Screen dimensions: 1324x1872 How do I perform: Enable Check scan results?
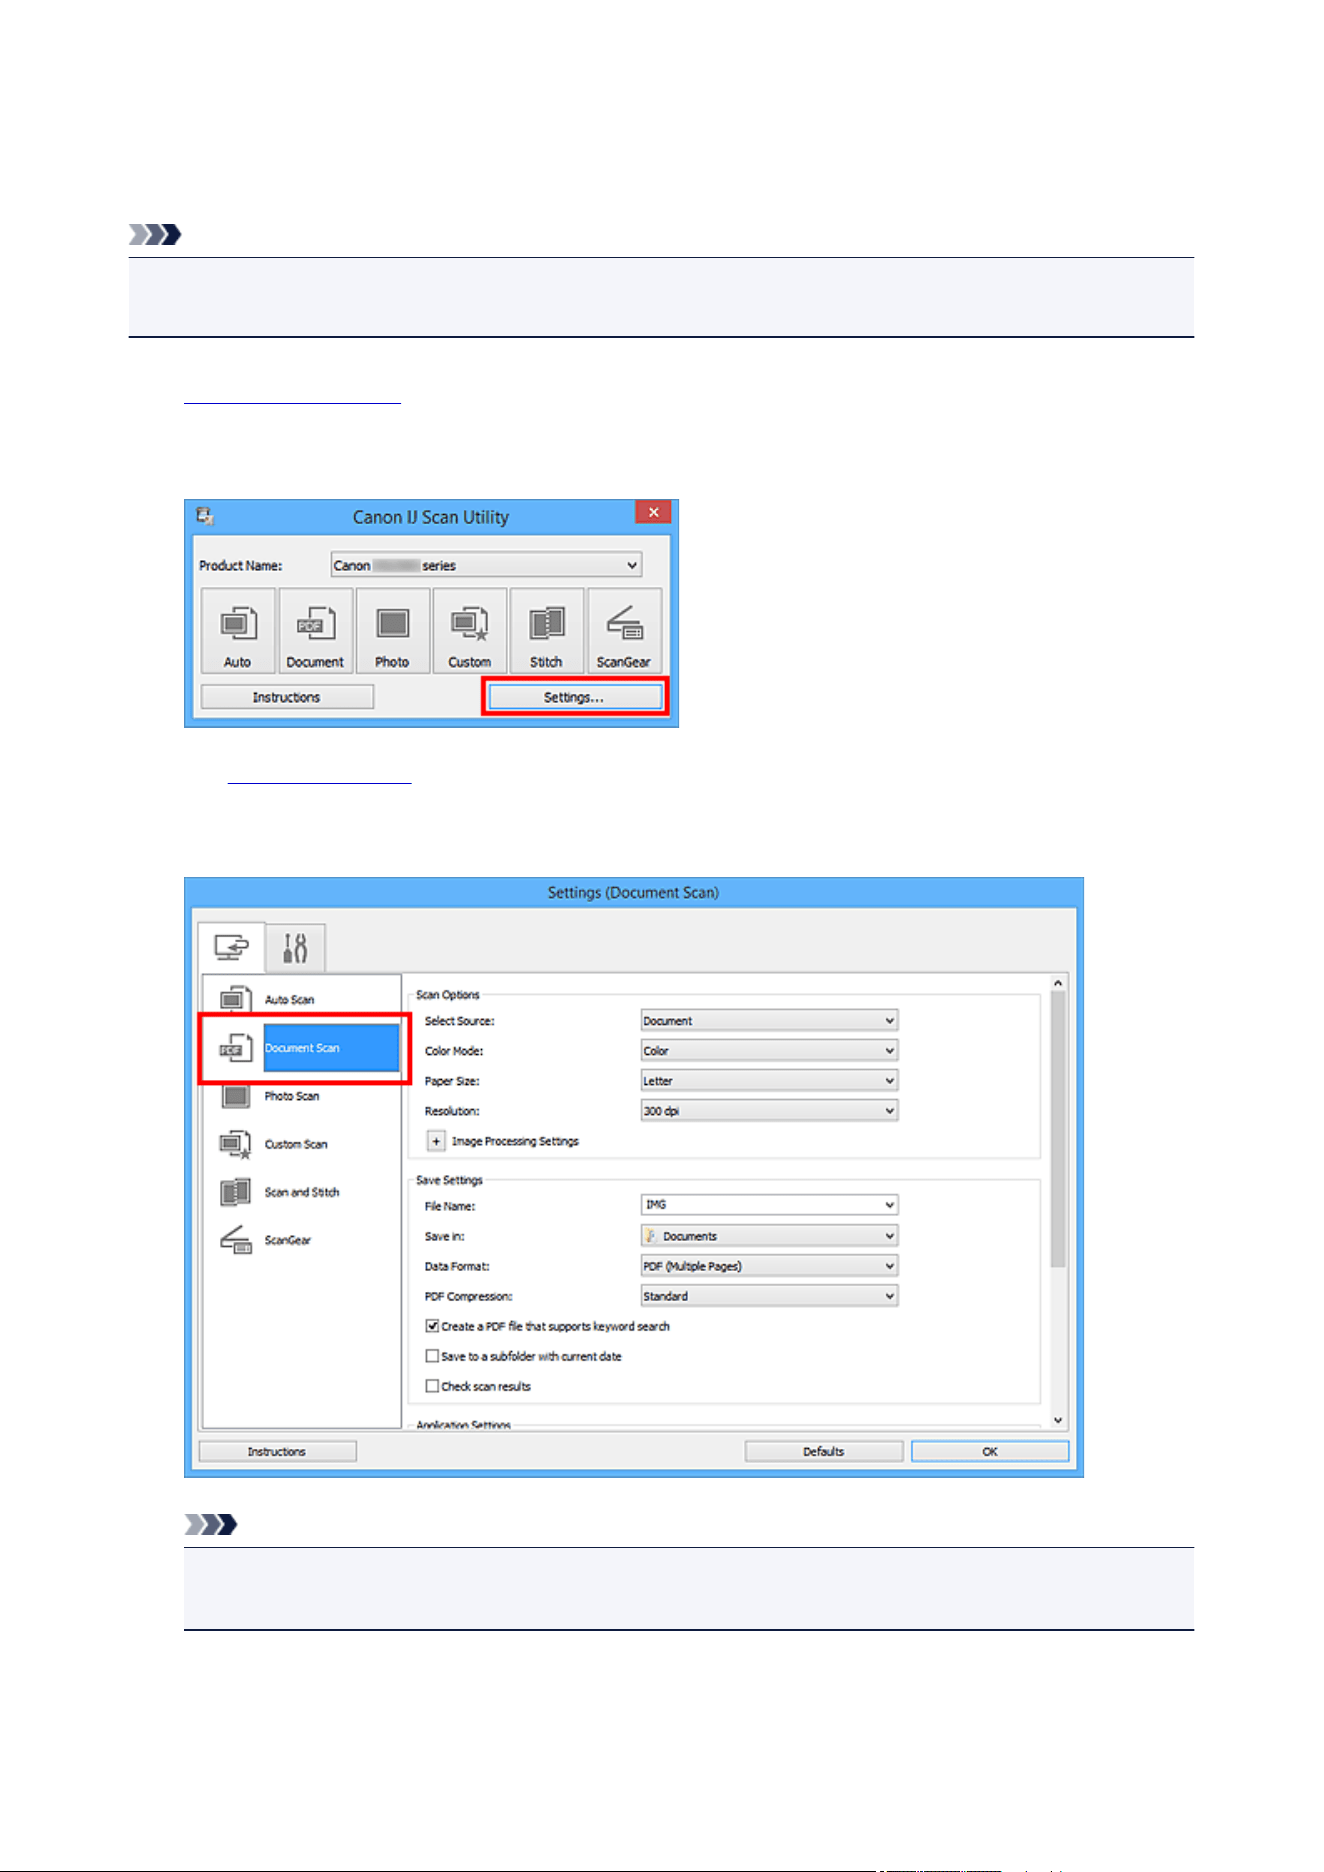(432, 1386)
